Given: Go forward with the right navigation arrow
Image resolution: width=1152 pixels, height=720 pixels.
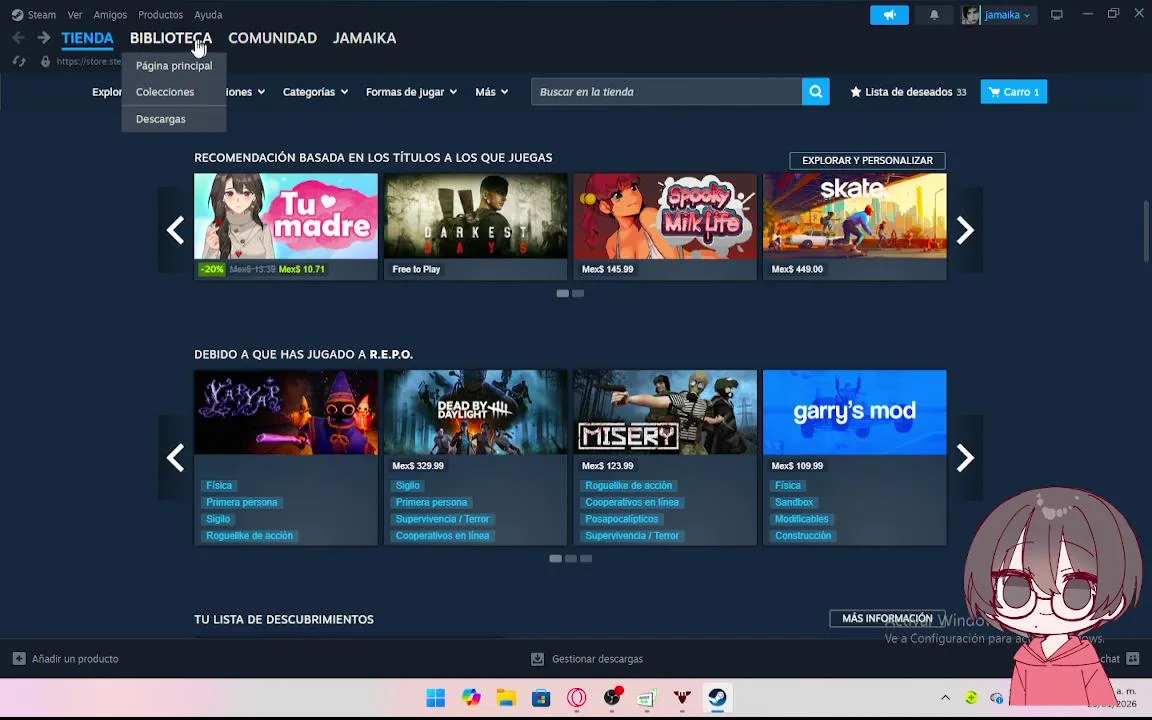Looking at the screenshot, I should coord(43,37).
